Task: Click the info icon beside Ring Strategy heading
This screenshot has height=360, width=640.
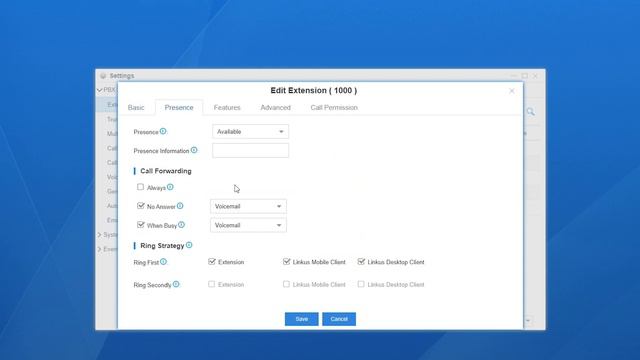Action: coord(189,245)
